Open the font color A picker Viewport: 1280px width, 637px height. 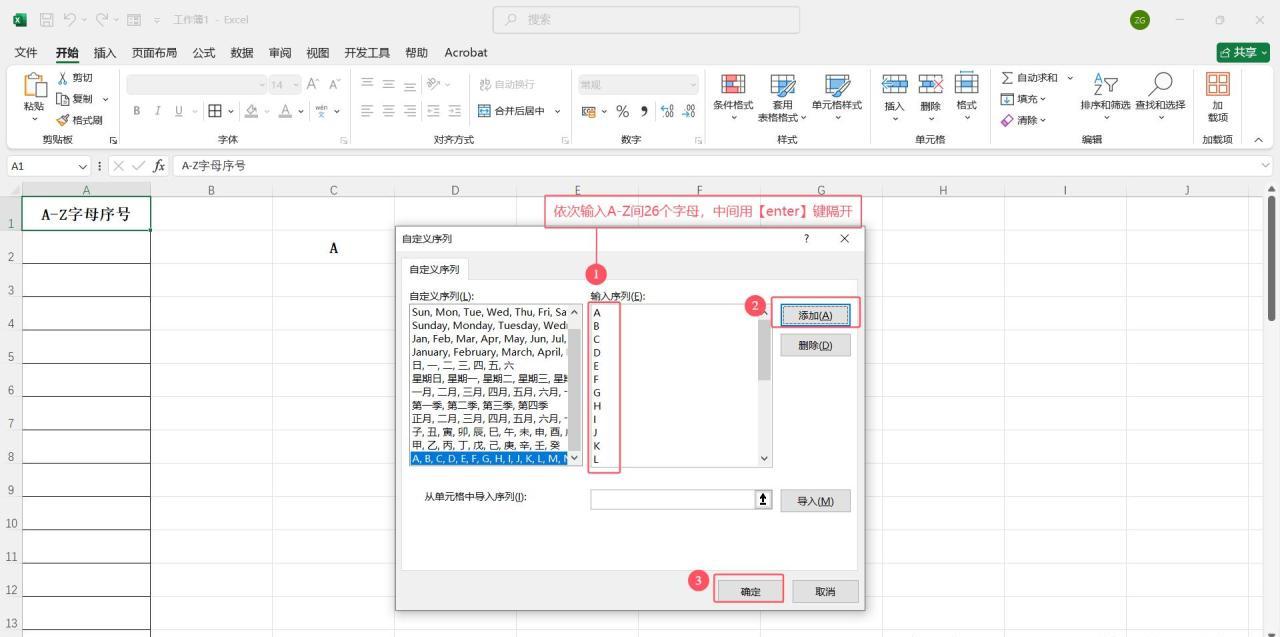point(285,111)
